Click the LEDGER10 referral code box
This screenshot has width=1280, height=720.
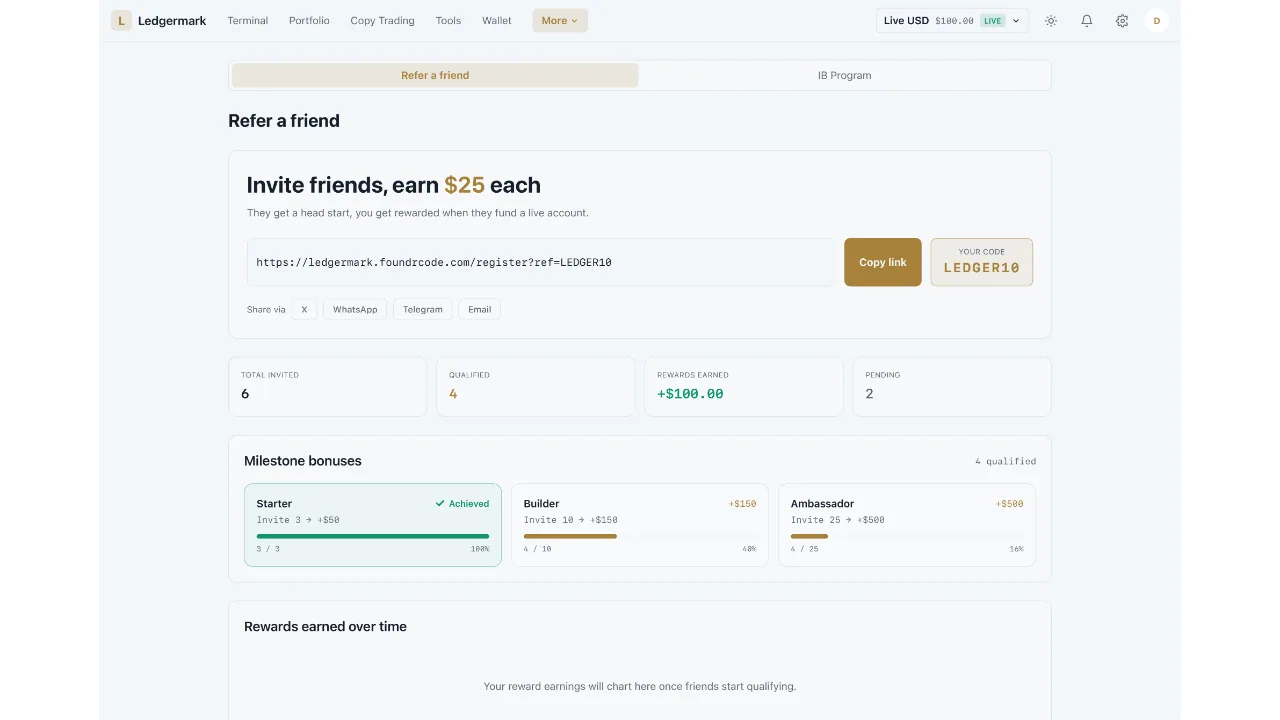[x=982, y=262]
